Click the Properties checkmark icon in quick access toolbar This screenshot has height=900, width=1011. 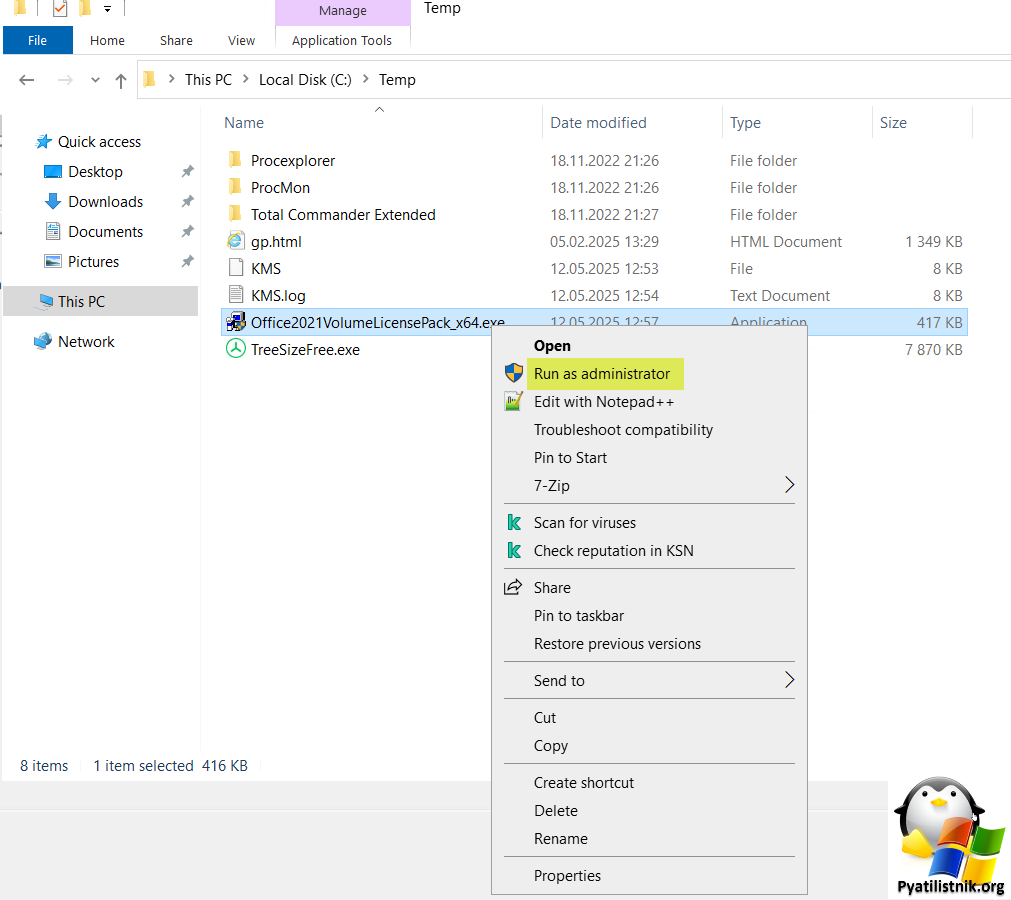60,8
